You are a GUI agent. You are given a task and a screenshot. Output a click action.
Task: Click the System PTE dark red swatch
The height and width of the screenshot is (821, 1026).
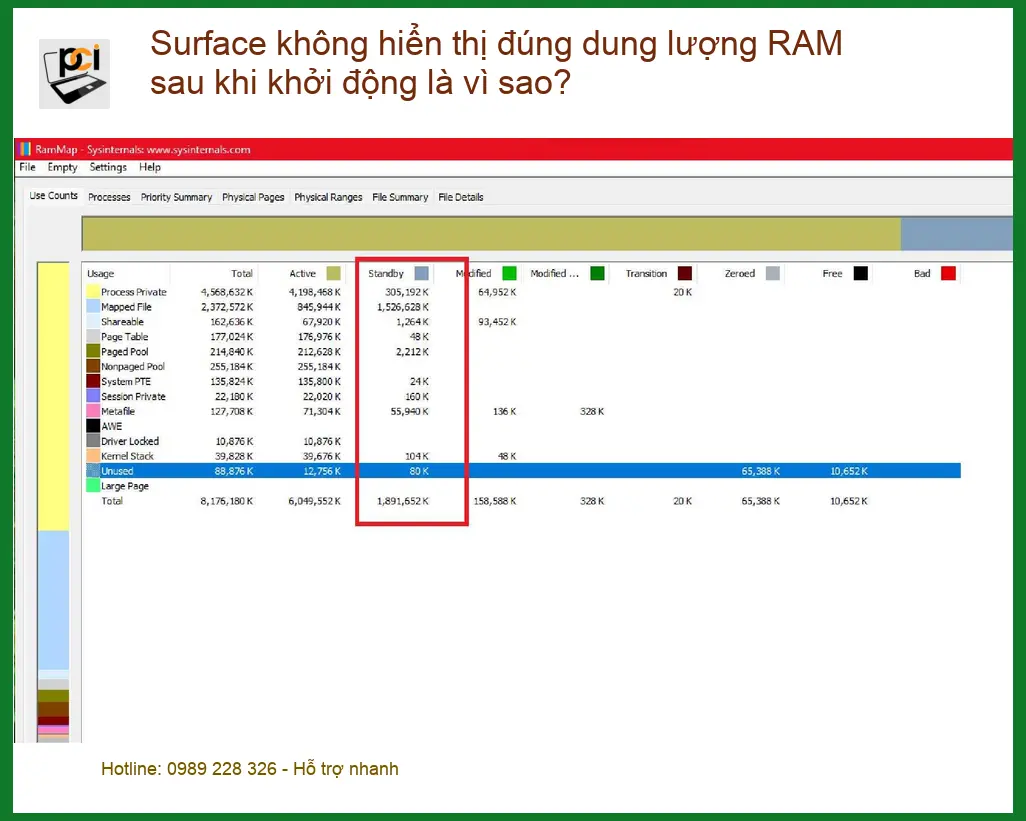pyautogui.click(x=93, y=381)
